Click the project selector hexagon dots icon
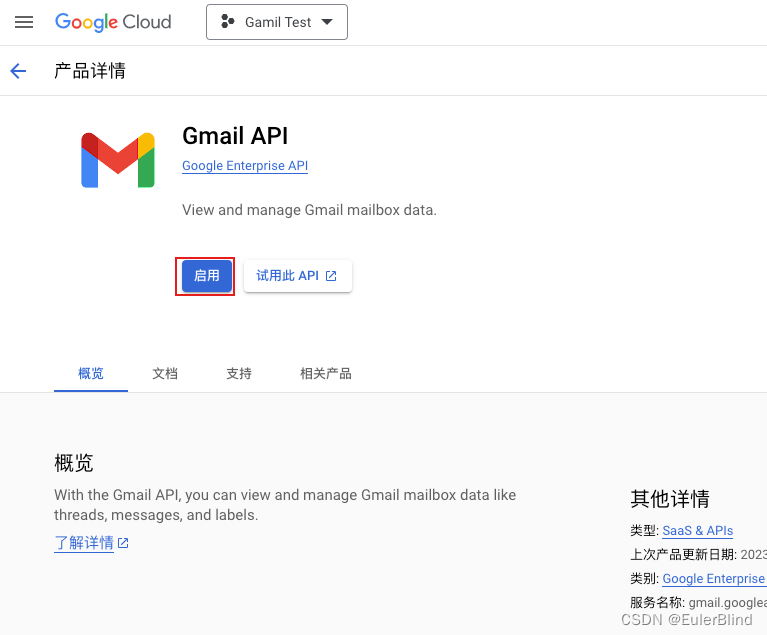Image resolution: width=767 pixels, height=635 pixels. [x=227, y=22]
